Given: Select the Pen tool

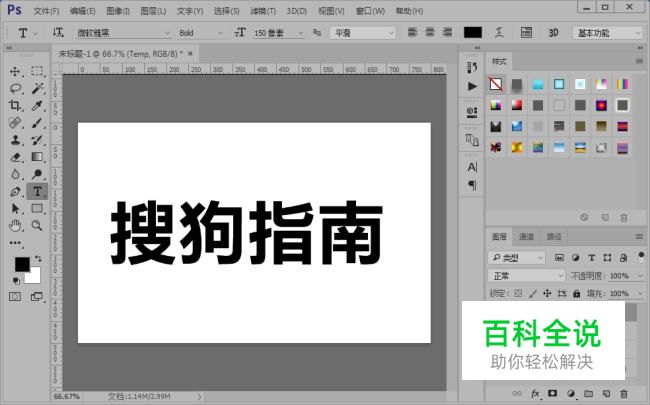Looking at the screenshot, I should [15, 192].
